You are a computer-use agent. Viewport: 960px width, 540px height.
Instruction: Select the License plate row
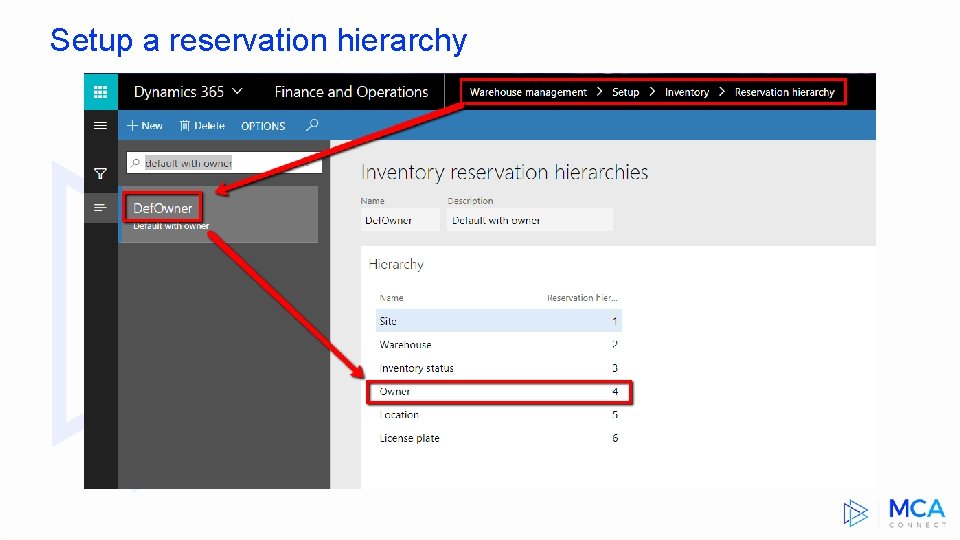tap(498, 438)
